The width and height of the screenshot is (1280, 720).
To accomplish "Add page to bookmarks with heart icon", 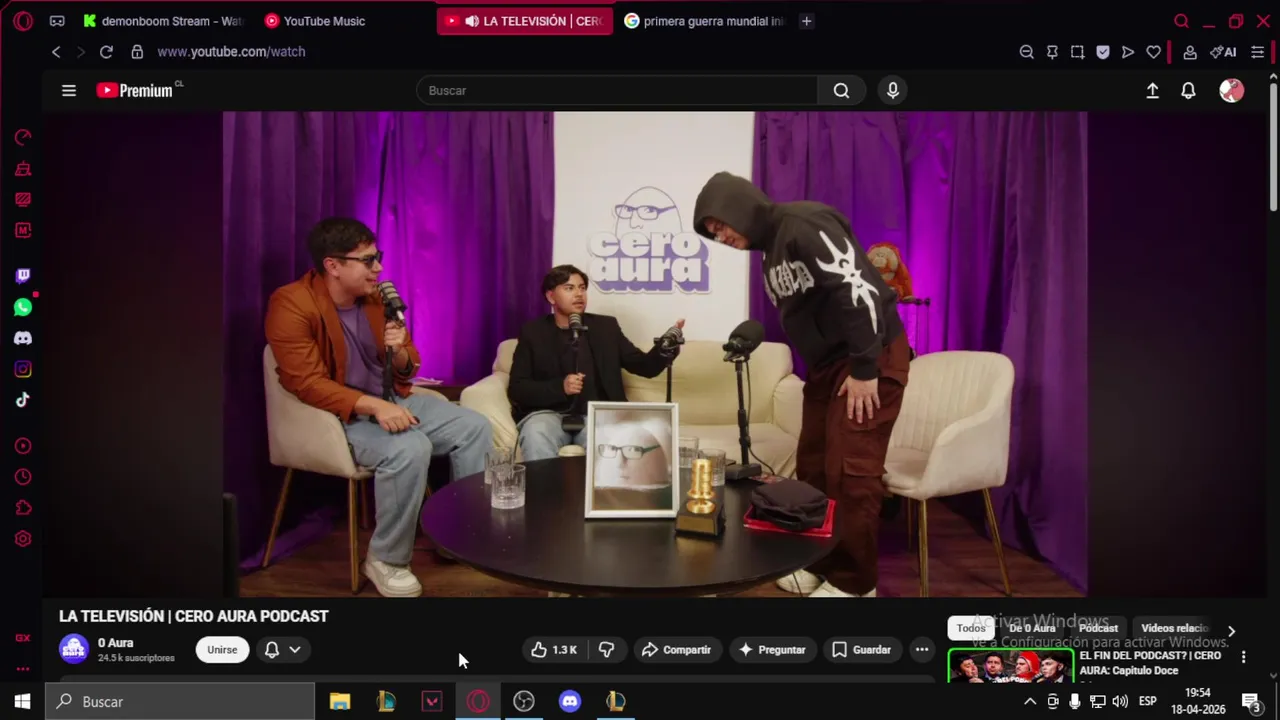I will (1153, 52).
